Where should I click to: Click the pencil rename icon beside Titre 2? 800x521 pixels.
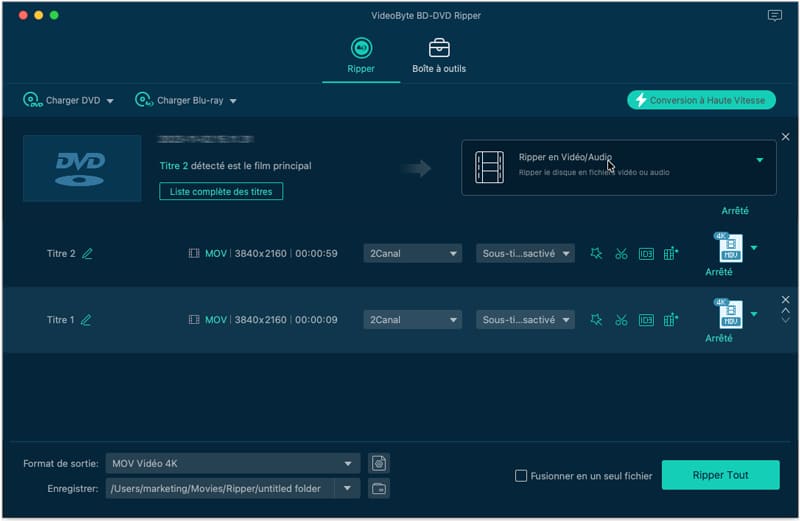87,254
